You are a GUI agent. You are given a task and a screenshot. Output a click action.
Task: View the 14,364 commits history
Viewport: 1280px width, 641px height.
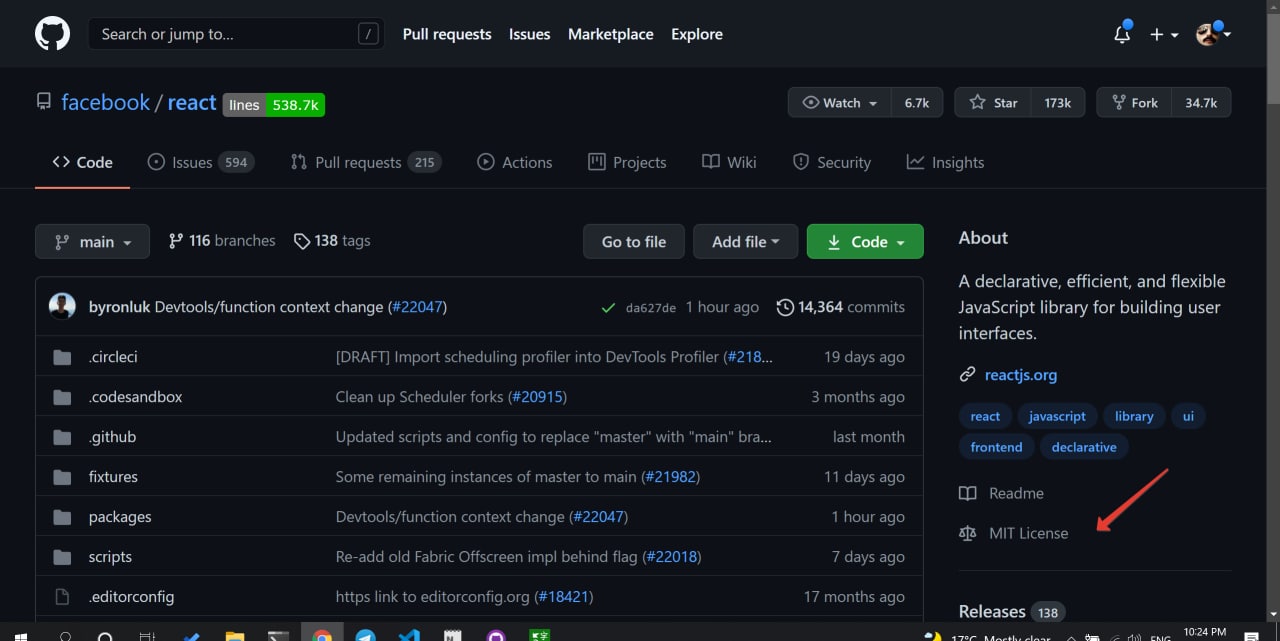coord(841,307)
